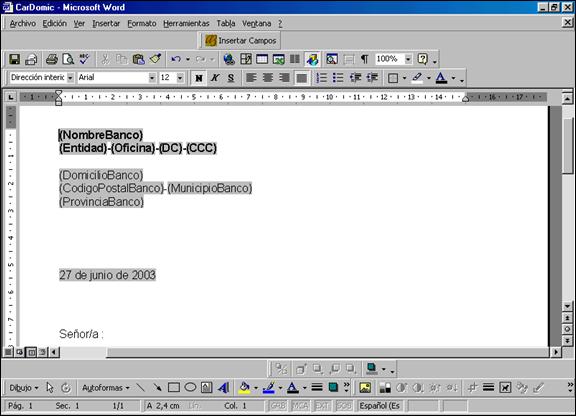This screenshot has width=576, height=416.
Task: Open Borders dropdown arrow
Action: (x=404, y=78)
